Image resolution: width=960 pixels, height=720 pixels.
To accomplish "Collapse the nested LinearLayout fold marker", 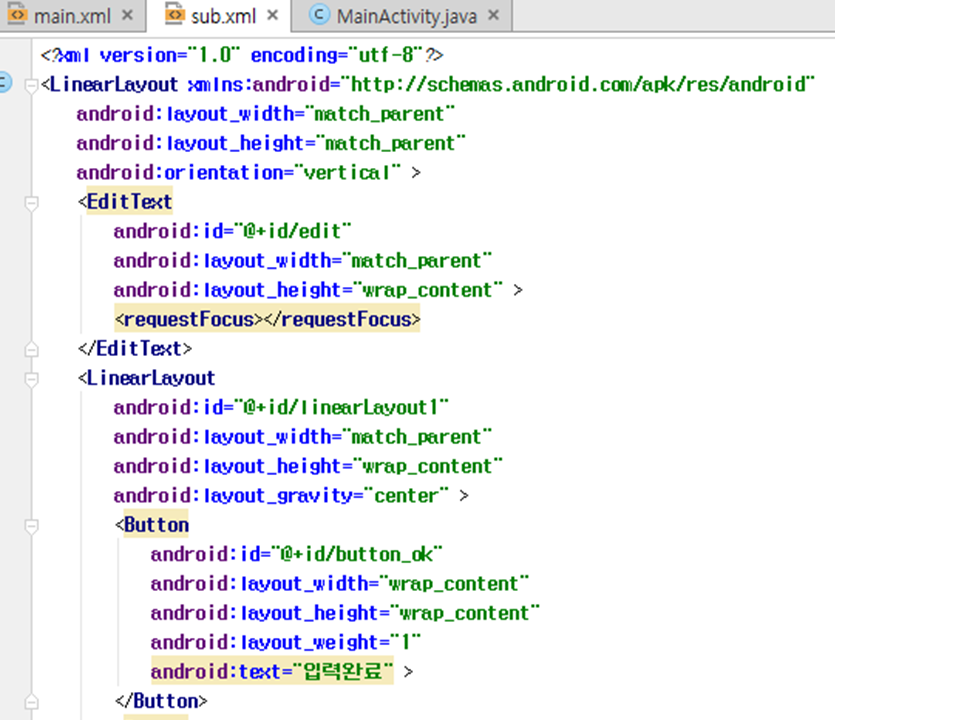I will (31, 378).
